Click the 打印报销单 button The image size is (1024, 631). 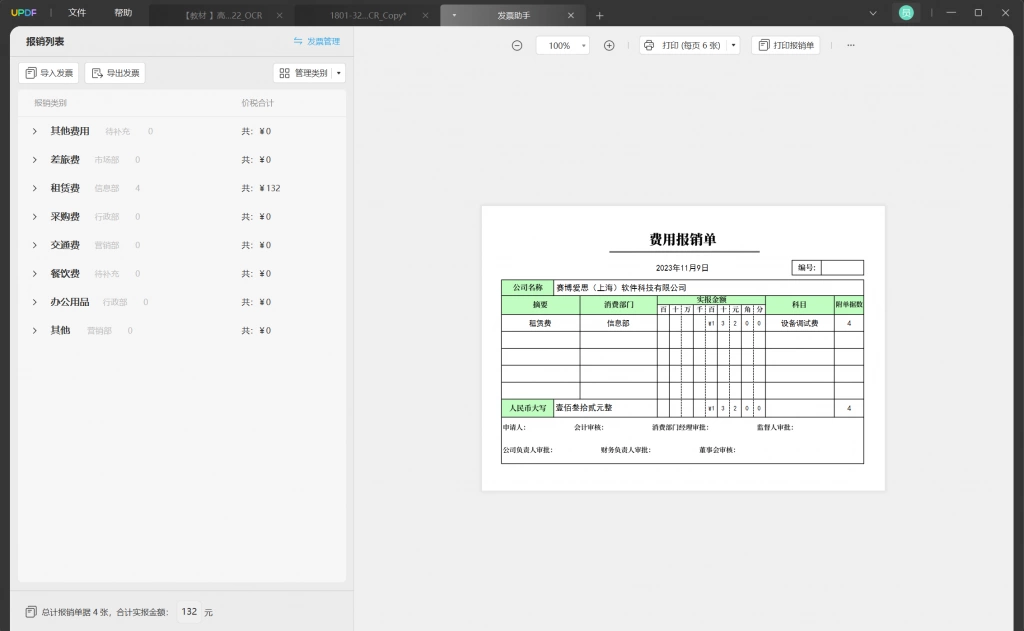786,45
